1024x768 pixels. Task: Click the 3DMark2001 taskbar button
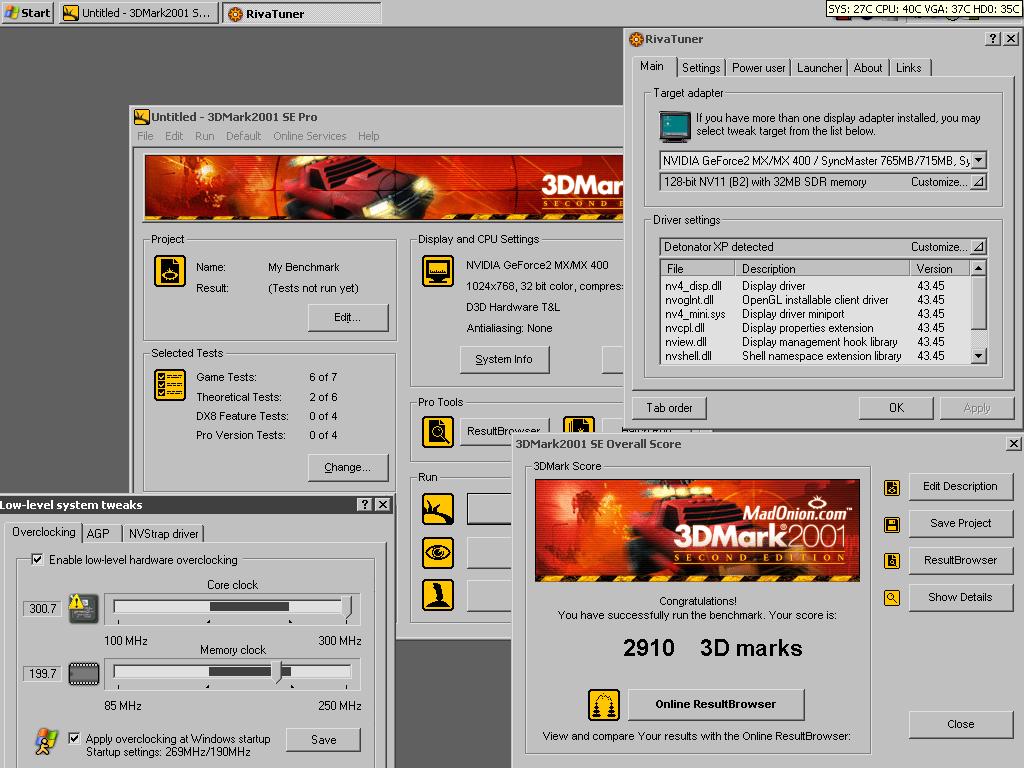138,13
